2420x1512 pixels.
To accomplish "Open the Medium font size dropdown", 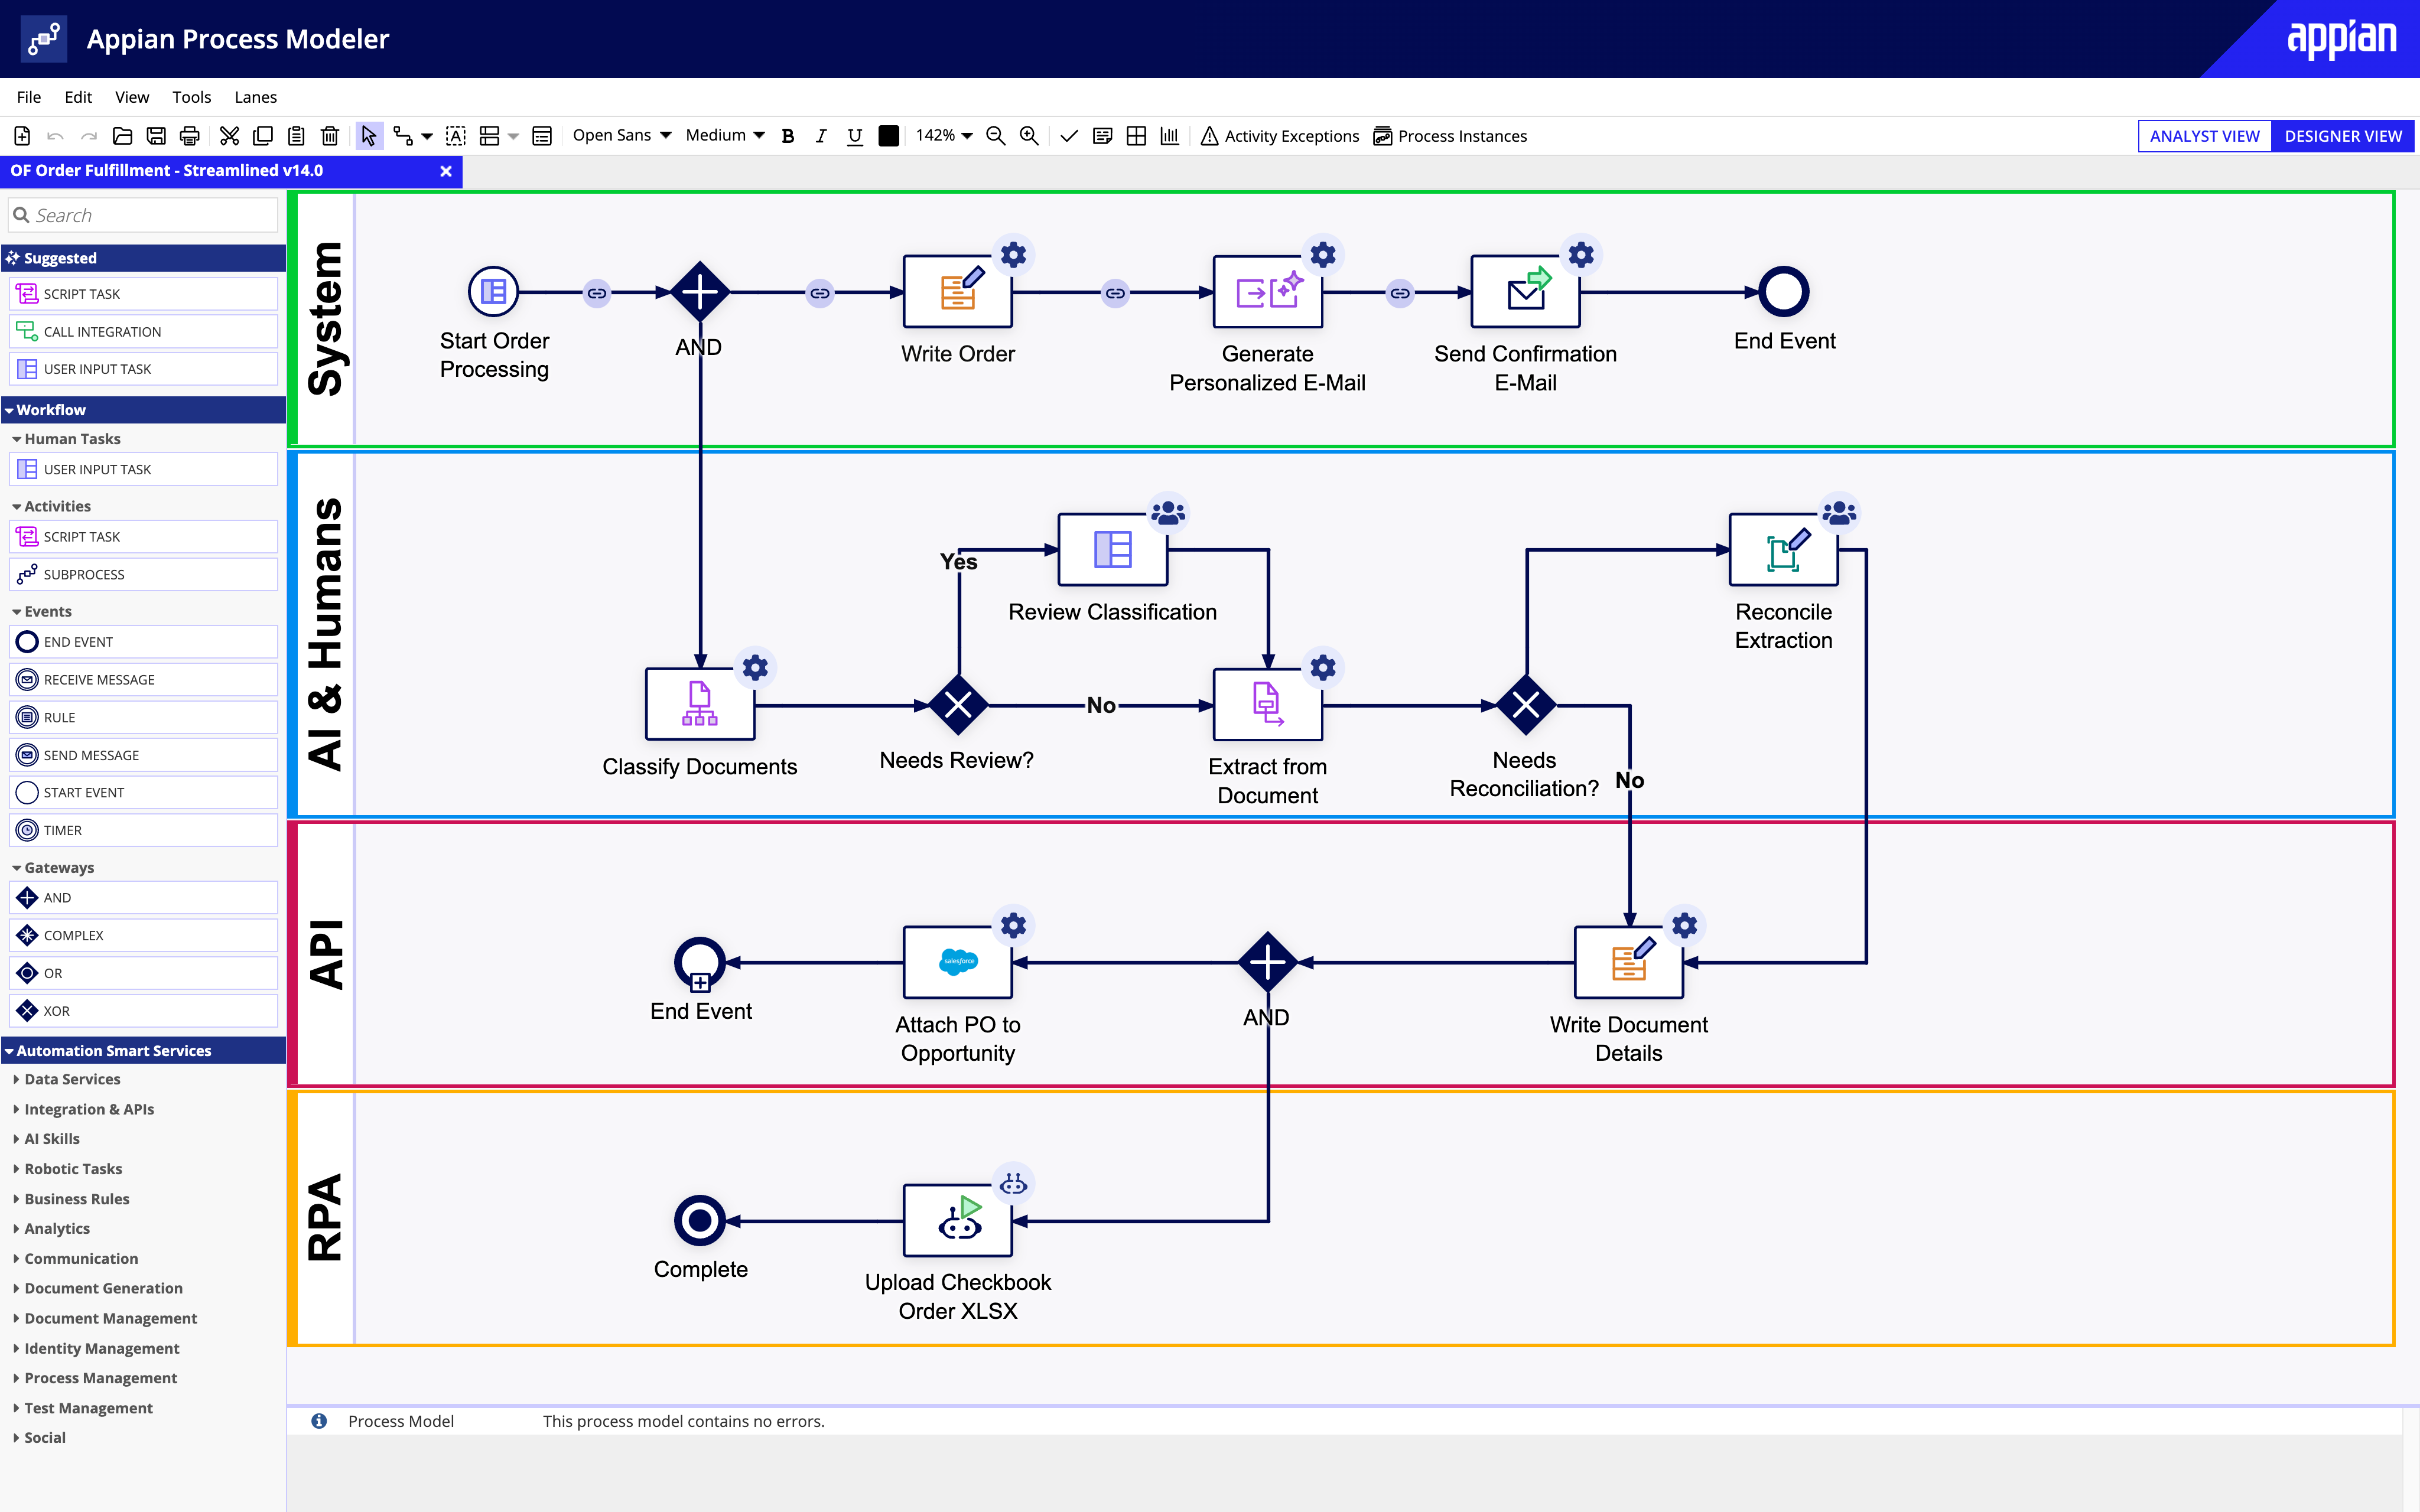I will pos(725,135).
